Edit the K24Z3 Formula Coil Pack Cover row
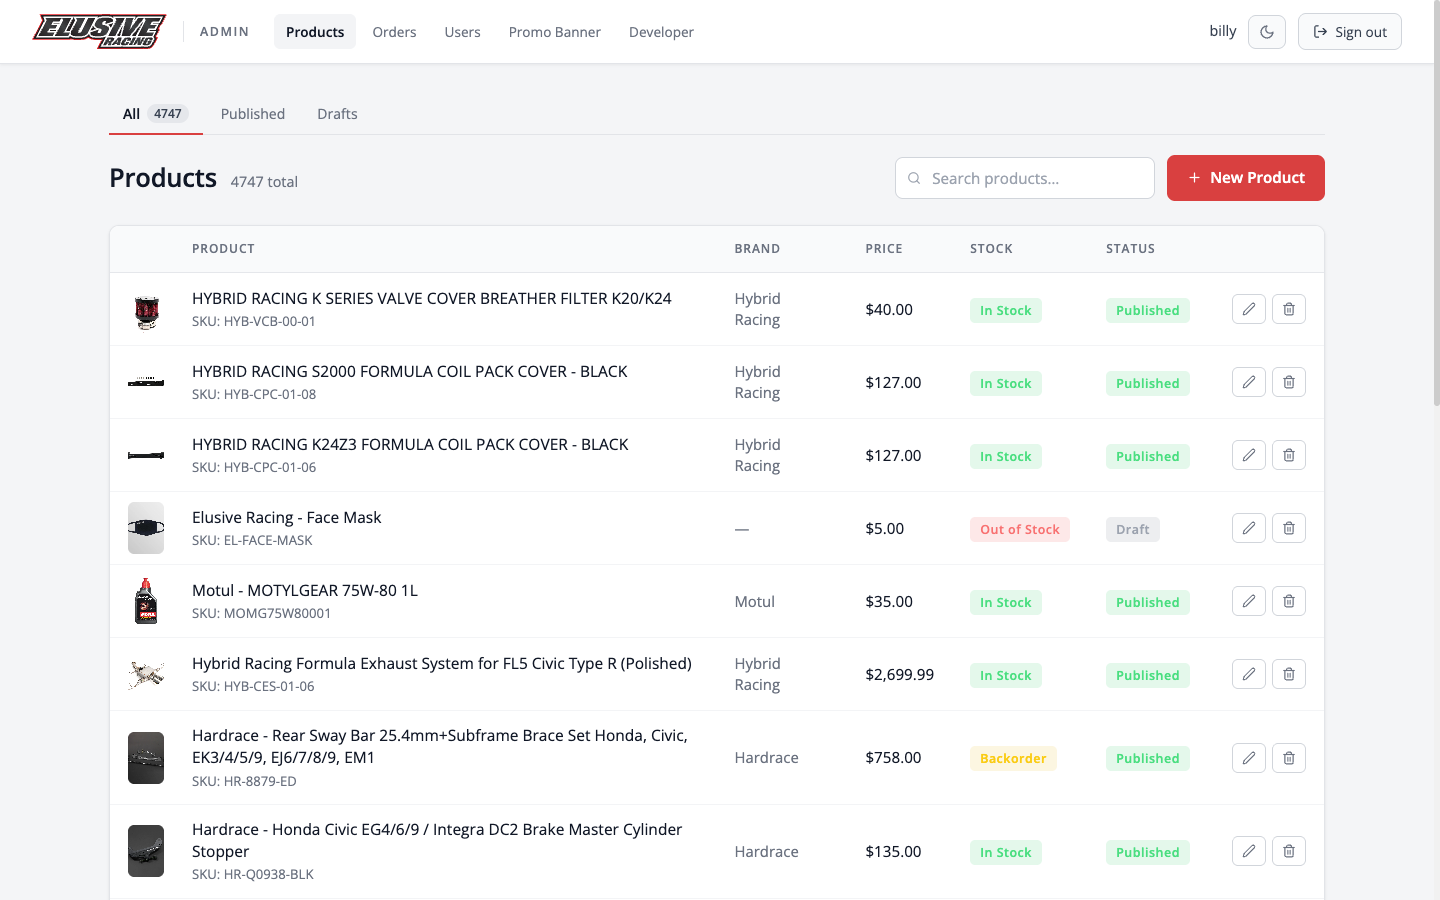The image size is (1440, 900). coord(1249,455)
